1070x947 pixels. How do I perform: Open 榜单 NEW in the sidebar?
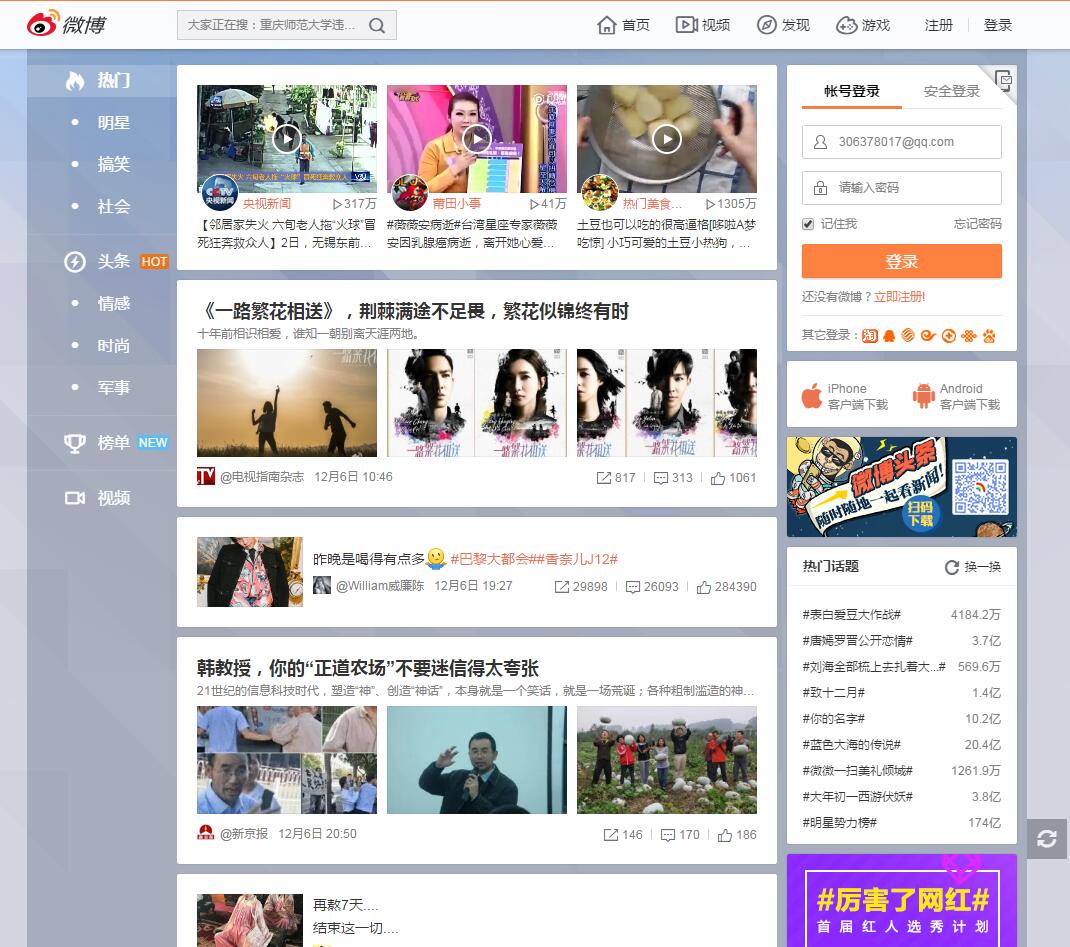(x=115, y=443)
